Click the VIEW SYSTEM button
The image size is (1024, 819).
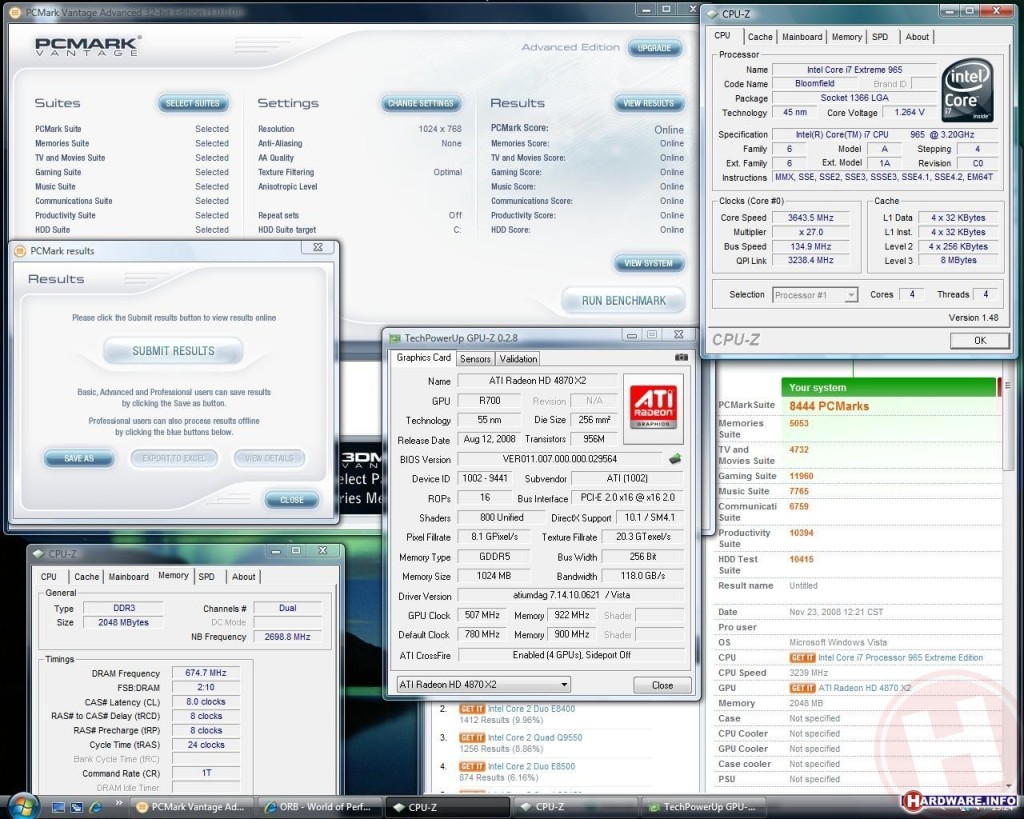tap(648, 263)
